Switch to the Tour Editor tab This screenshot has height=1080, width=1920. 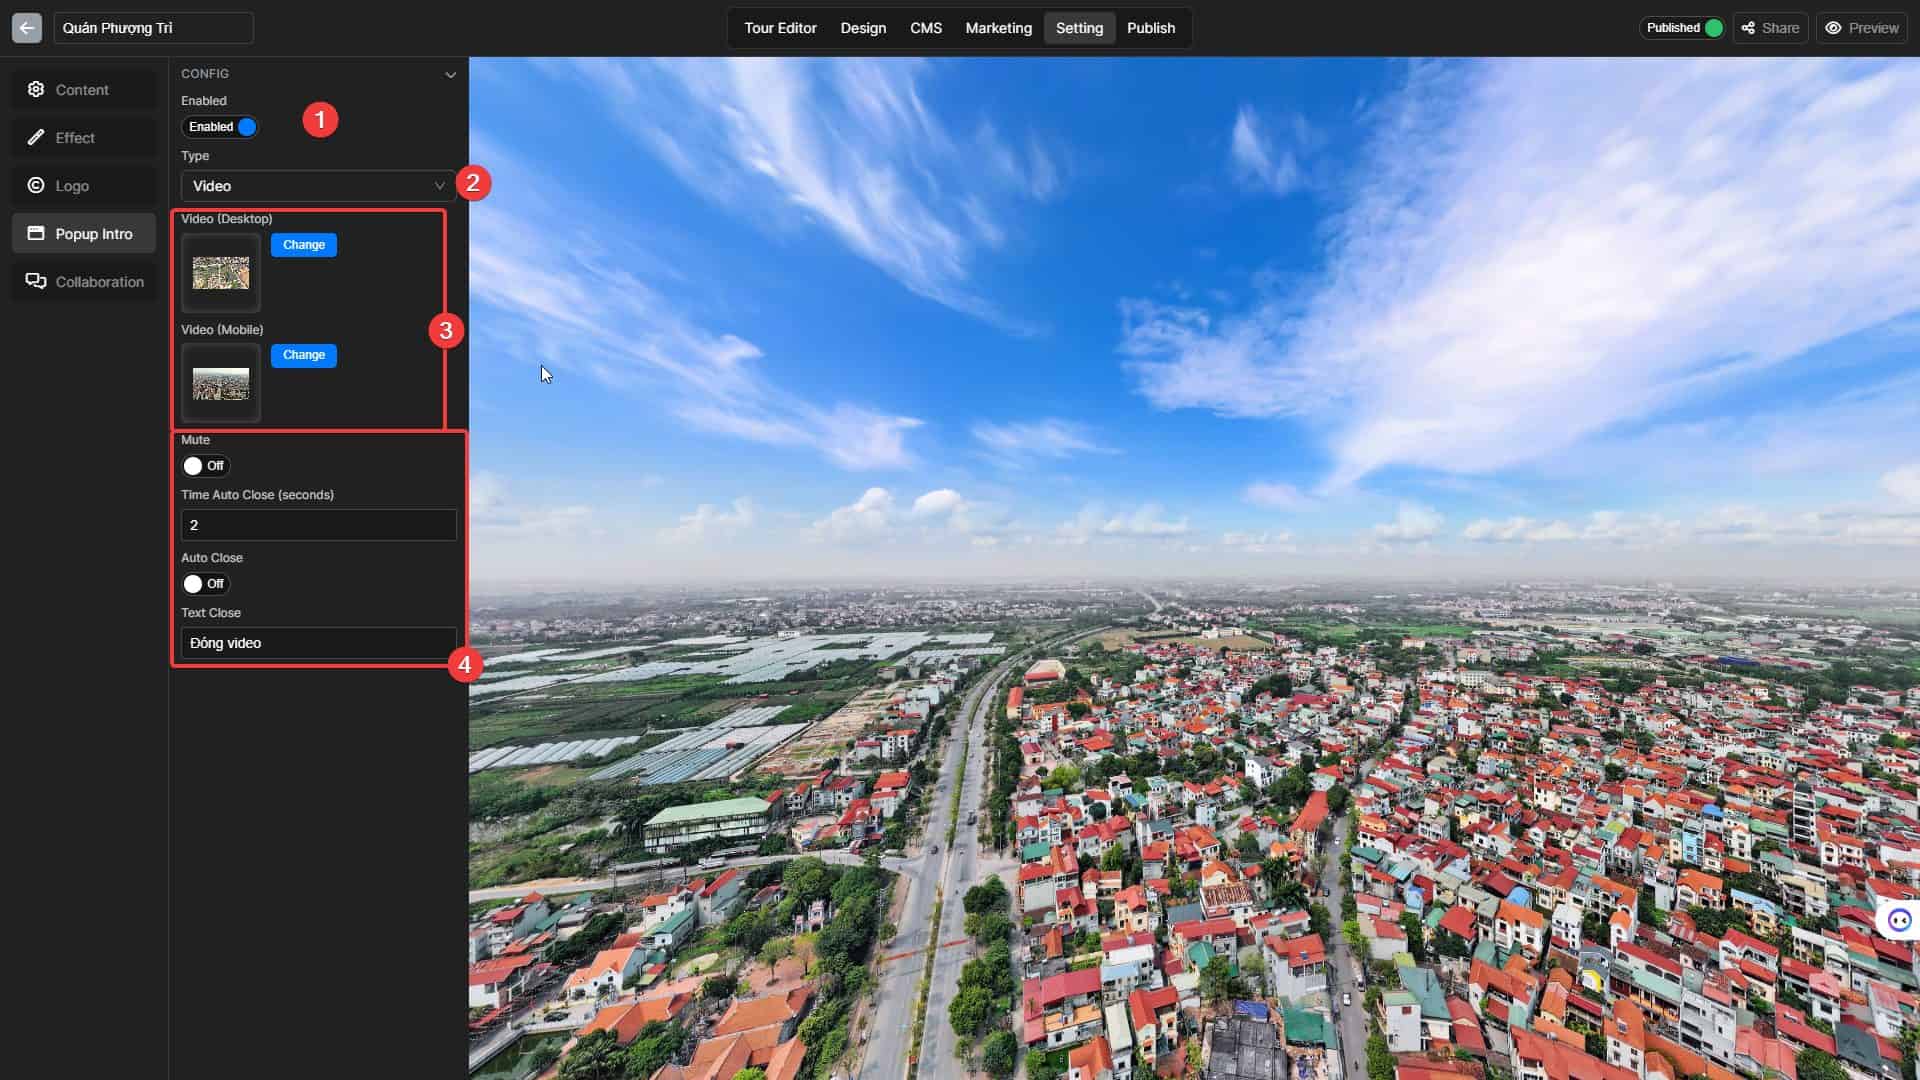point(779,27)
